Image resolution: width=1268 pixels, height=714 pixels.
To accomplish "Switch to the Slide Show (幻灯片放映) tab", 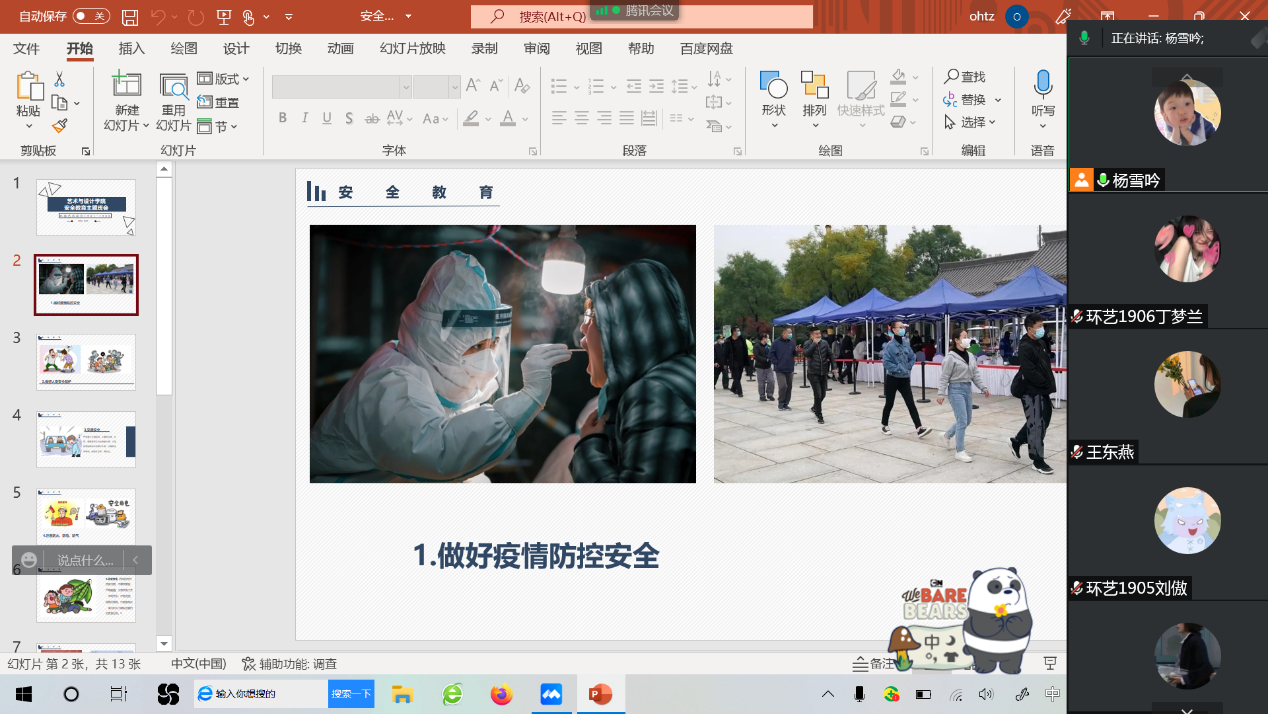I will (412, 49).
